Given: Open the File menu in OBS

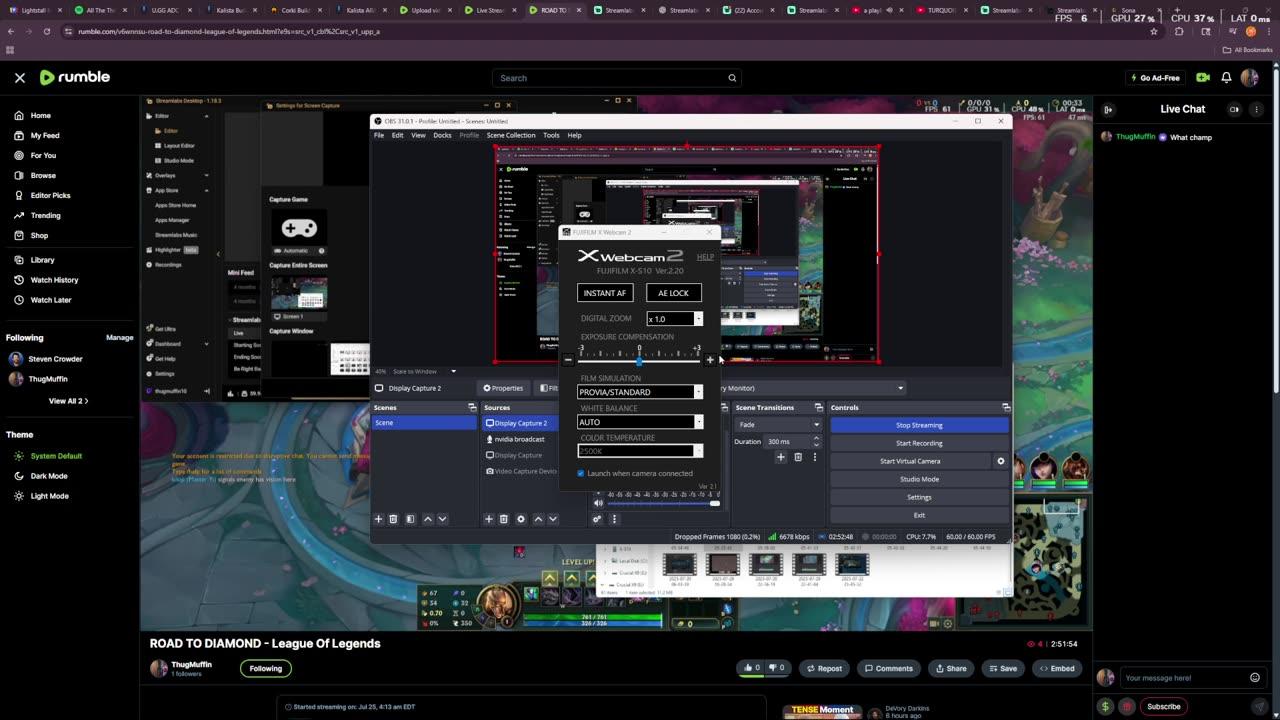Looking at the screenshot, I should pos(379,135).
